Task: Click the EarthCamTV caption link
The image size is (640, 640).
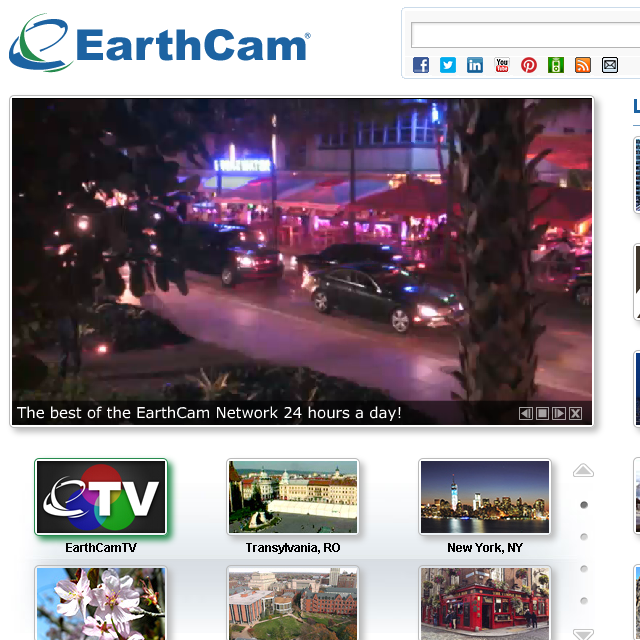Action: [101, 548]
